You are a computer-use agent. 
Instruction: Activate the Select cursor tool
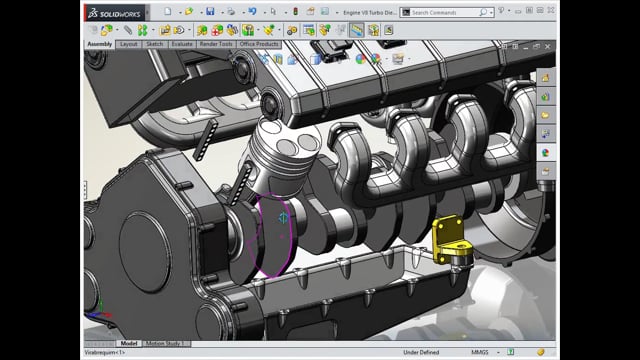coord(273,11)
